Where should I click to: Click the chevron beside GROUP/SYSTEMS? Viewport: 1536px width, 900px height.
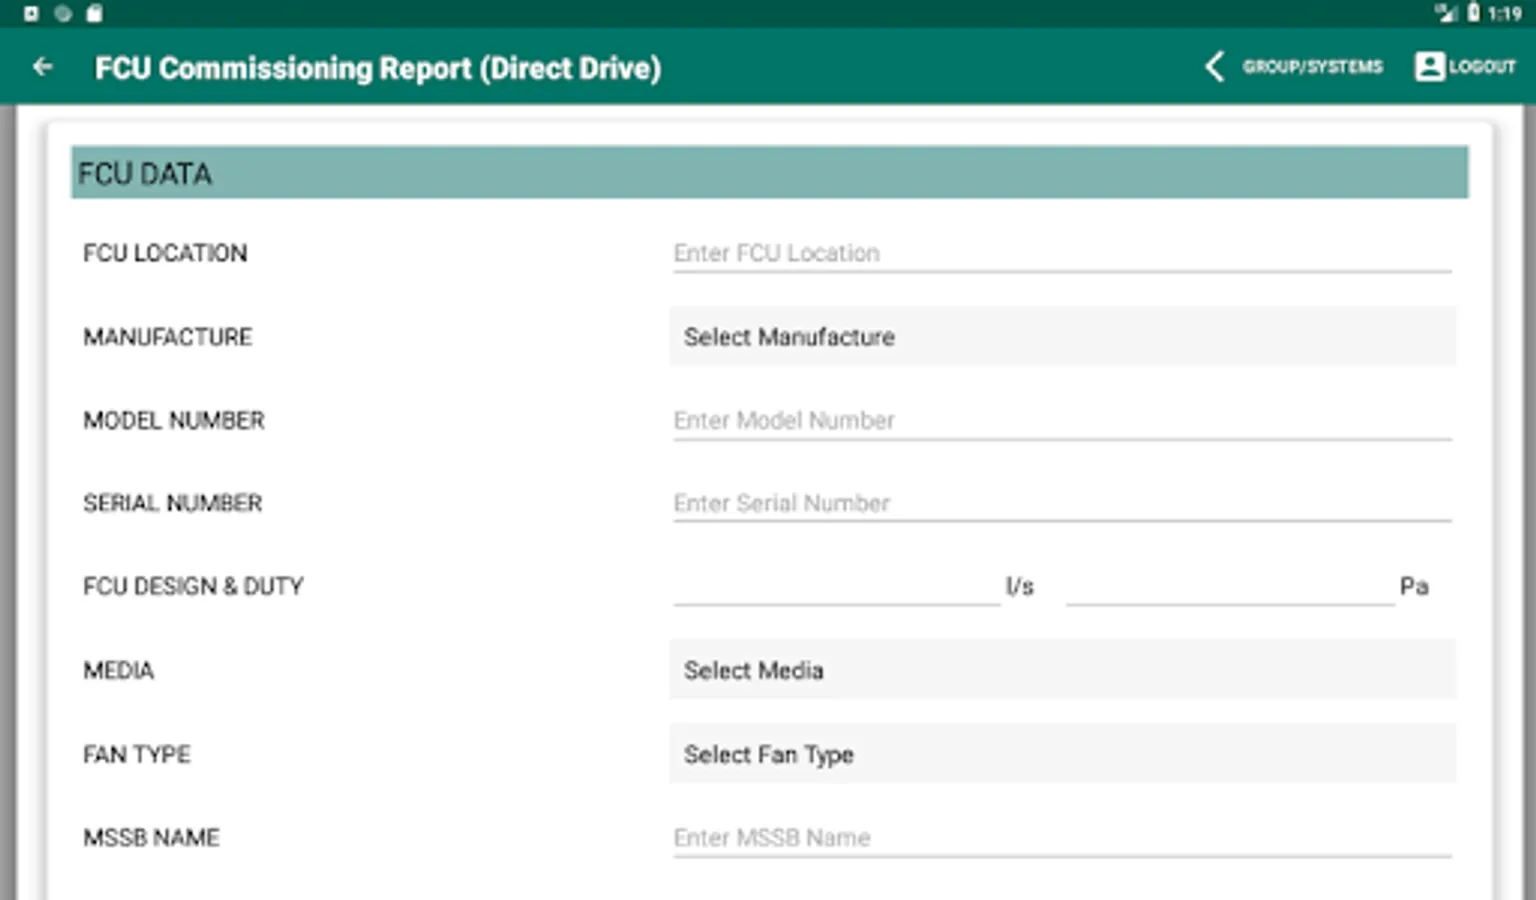1214,67
